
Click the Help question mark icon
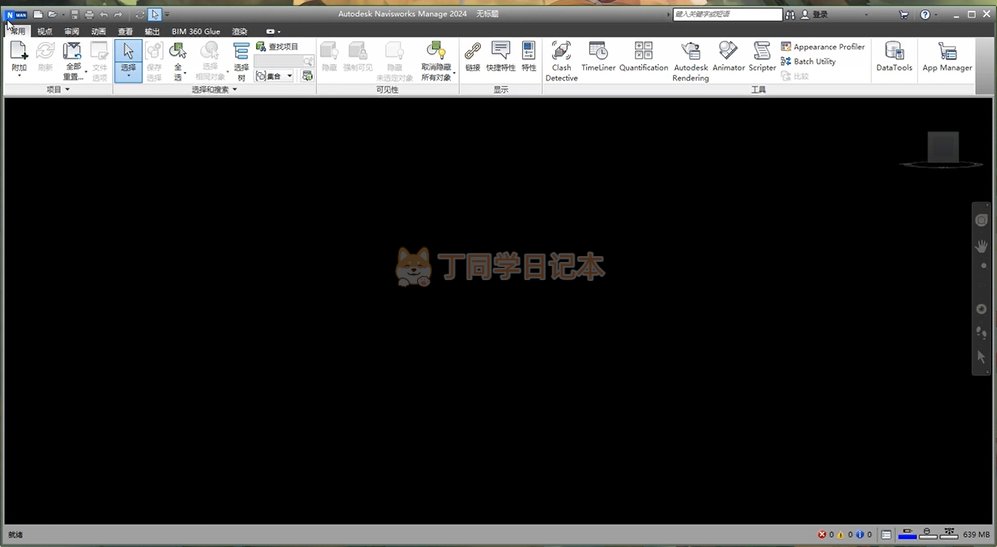pyautogui.click(x=925, y=14)
